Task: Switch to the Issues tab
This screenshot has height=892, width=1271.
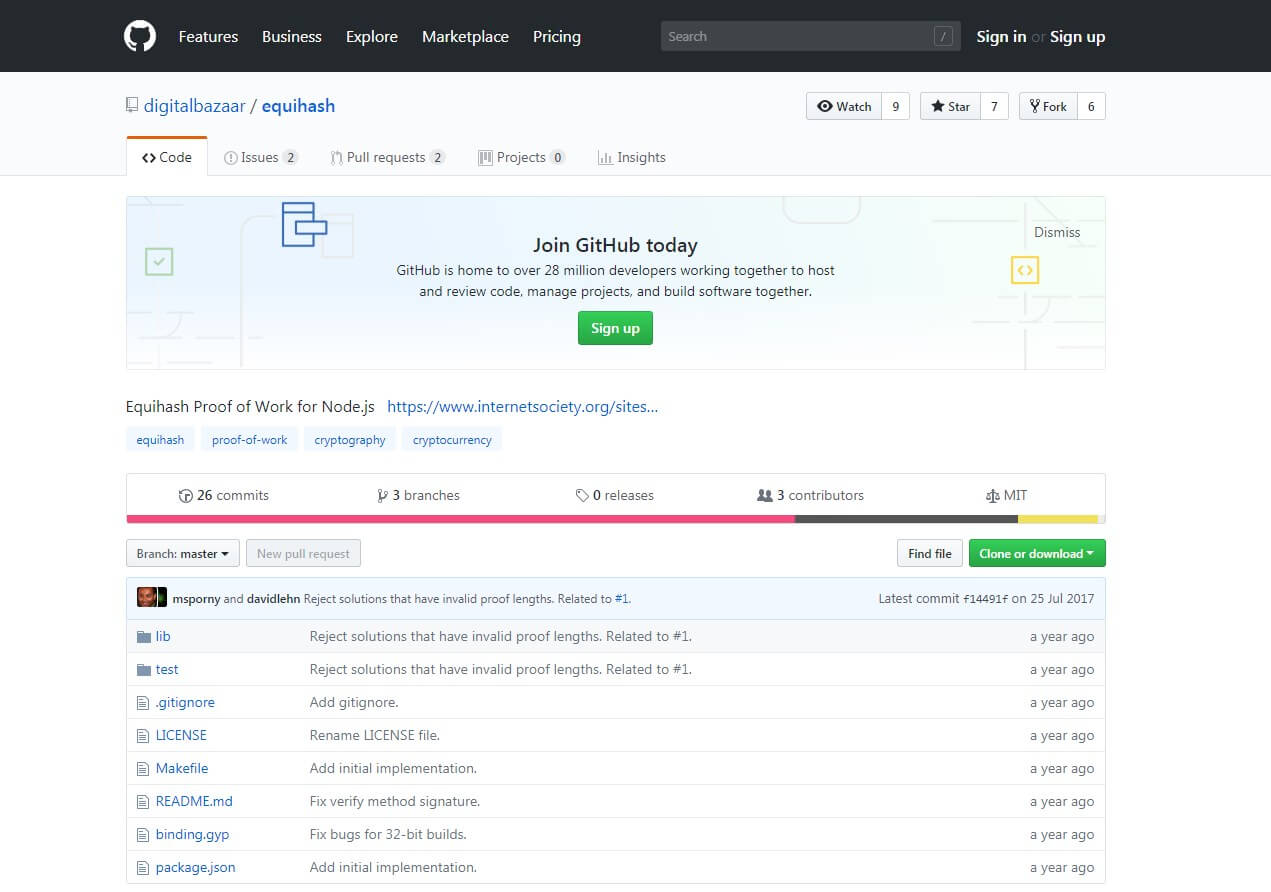Action: click(x=260, y=158)
